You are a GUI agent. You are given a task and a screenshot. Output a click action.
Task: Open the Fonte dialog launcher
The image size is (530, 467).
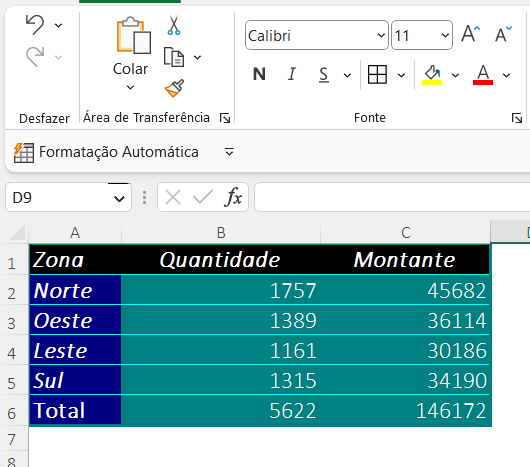[517, 118]
